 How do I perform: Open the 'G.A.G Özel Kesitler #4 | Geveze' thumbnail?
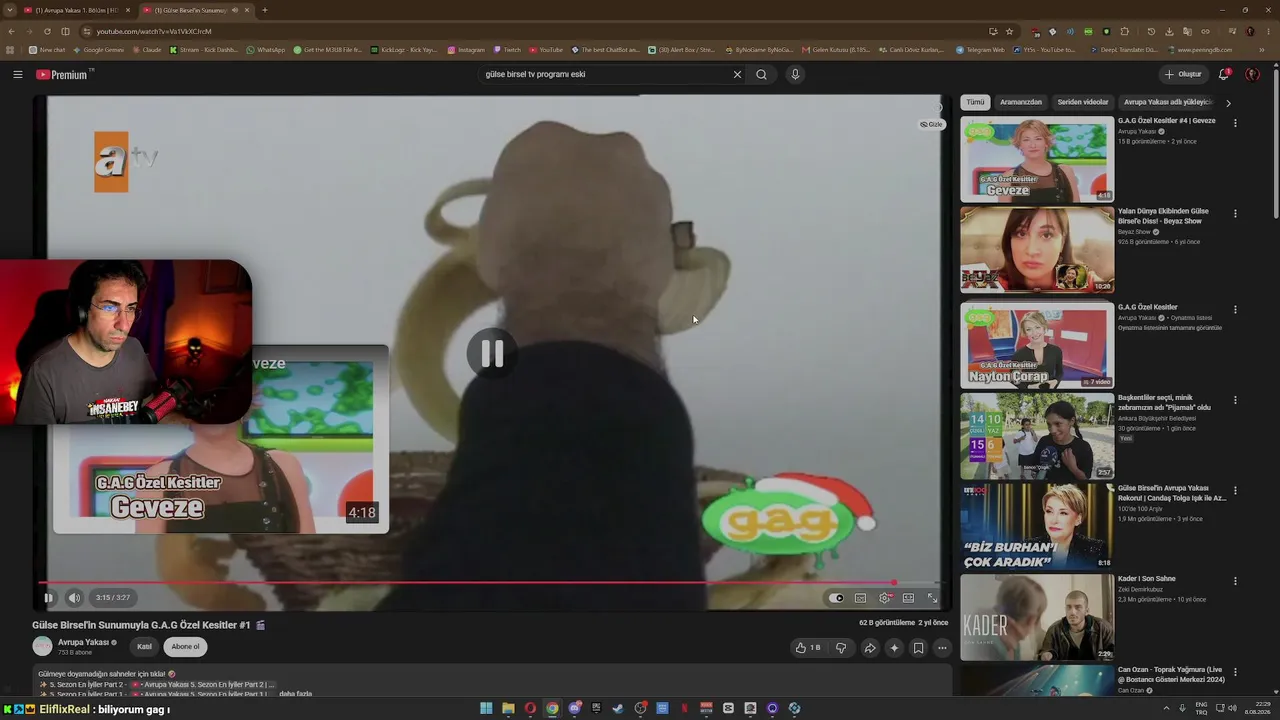[x=1037, y=160]
